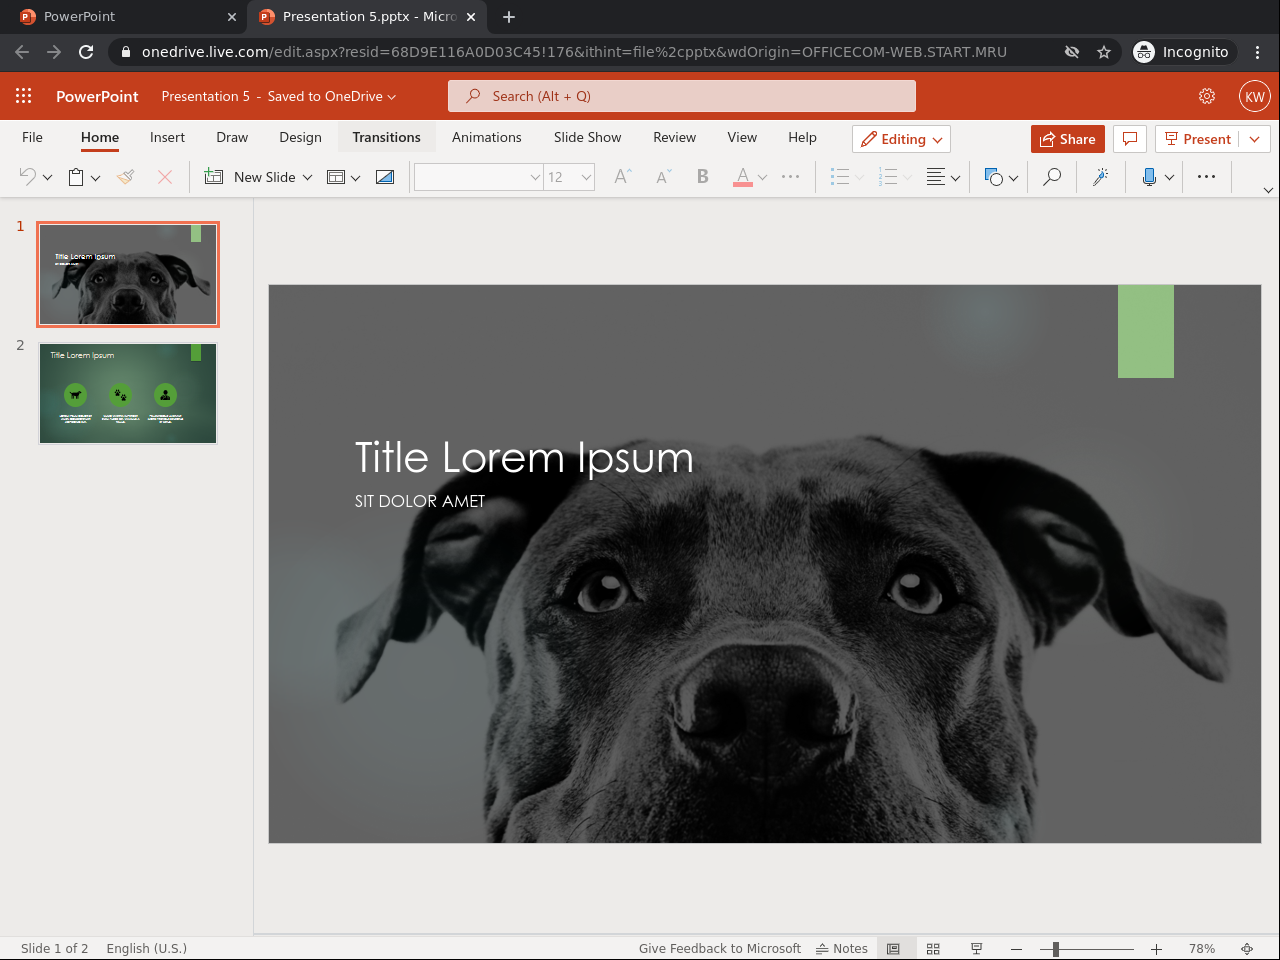
Task: Open the Comments pane icon
Action: click(1130, 139)
